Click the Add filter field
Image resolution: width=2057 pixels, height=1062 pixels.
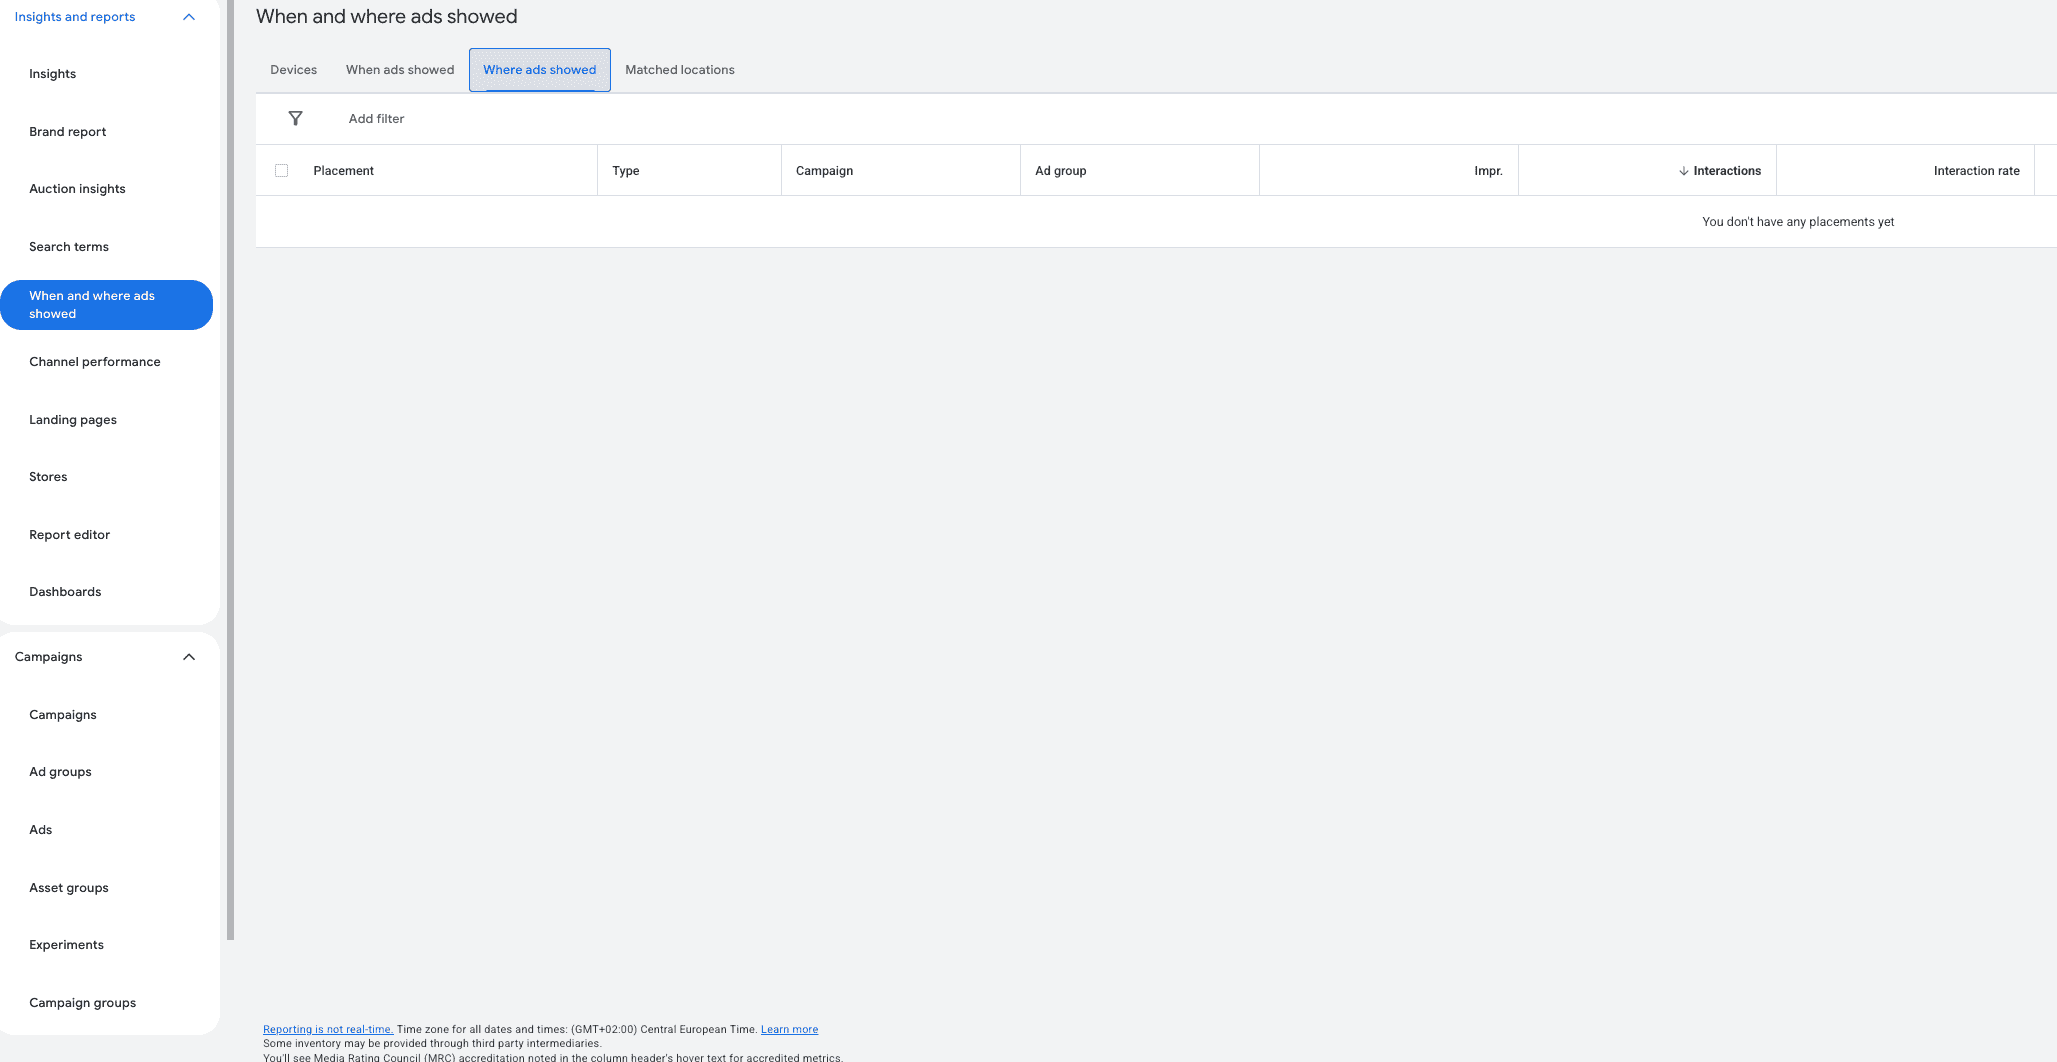(x=376, y=119)
